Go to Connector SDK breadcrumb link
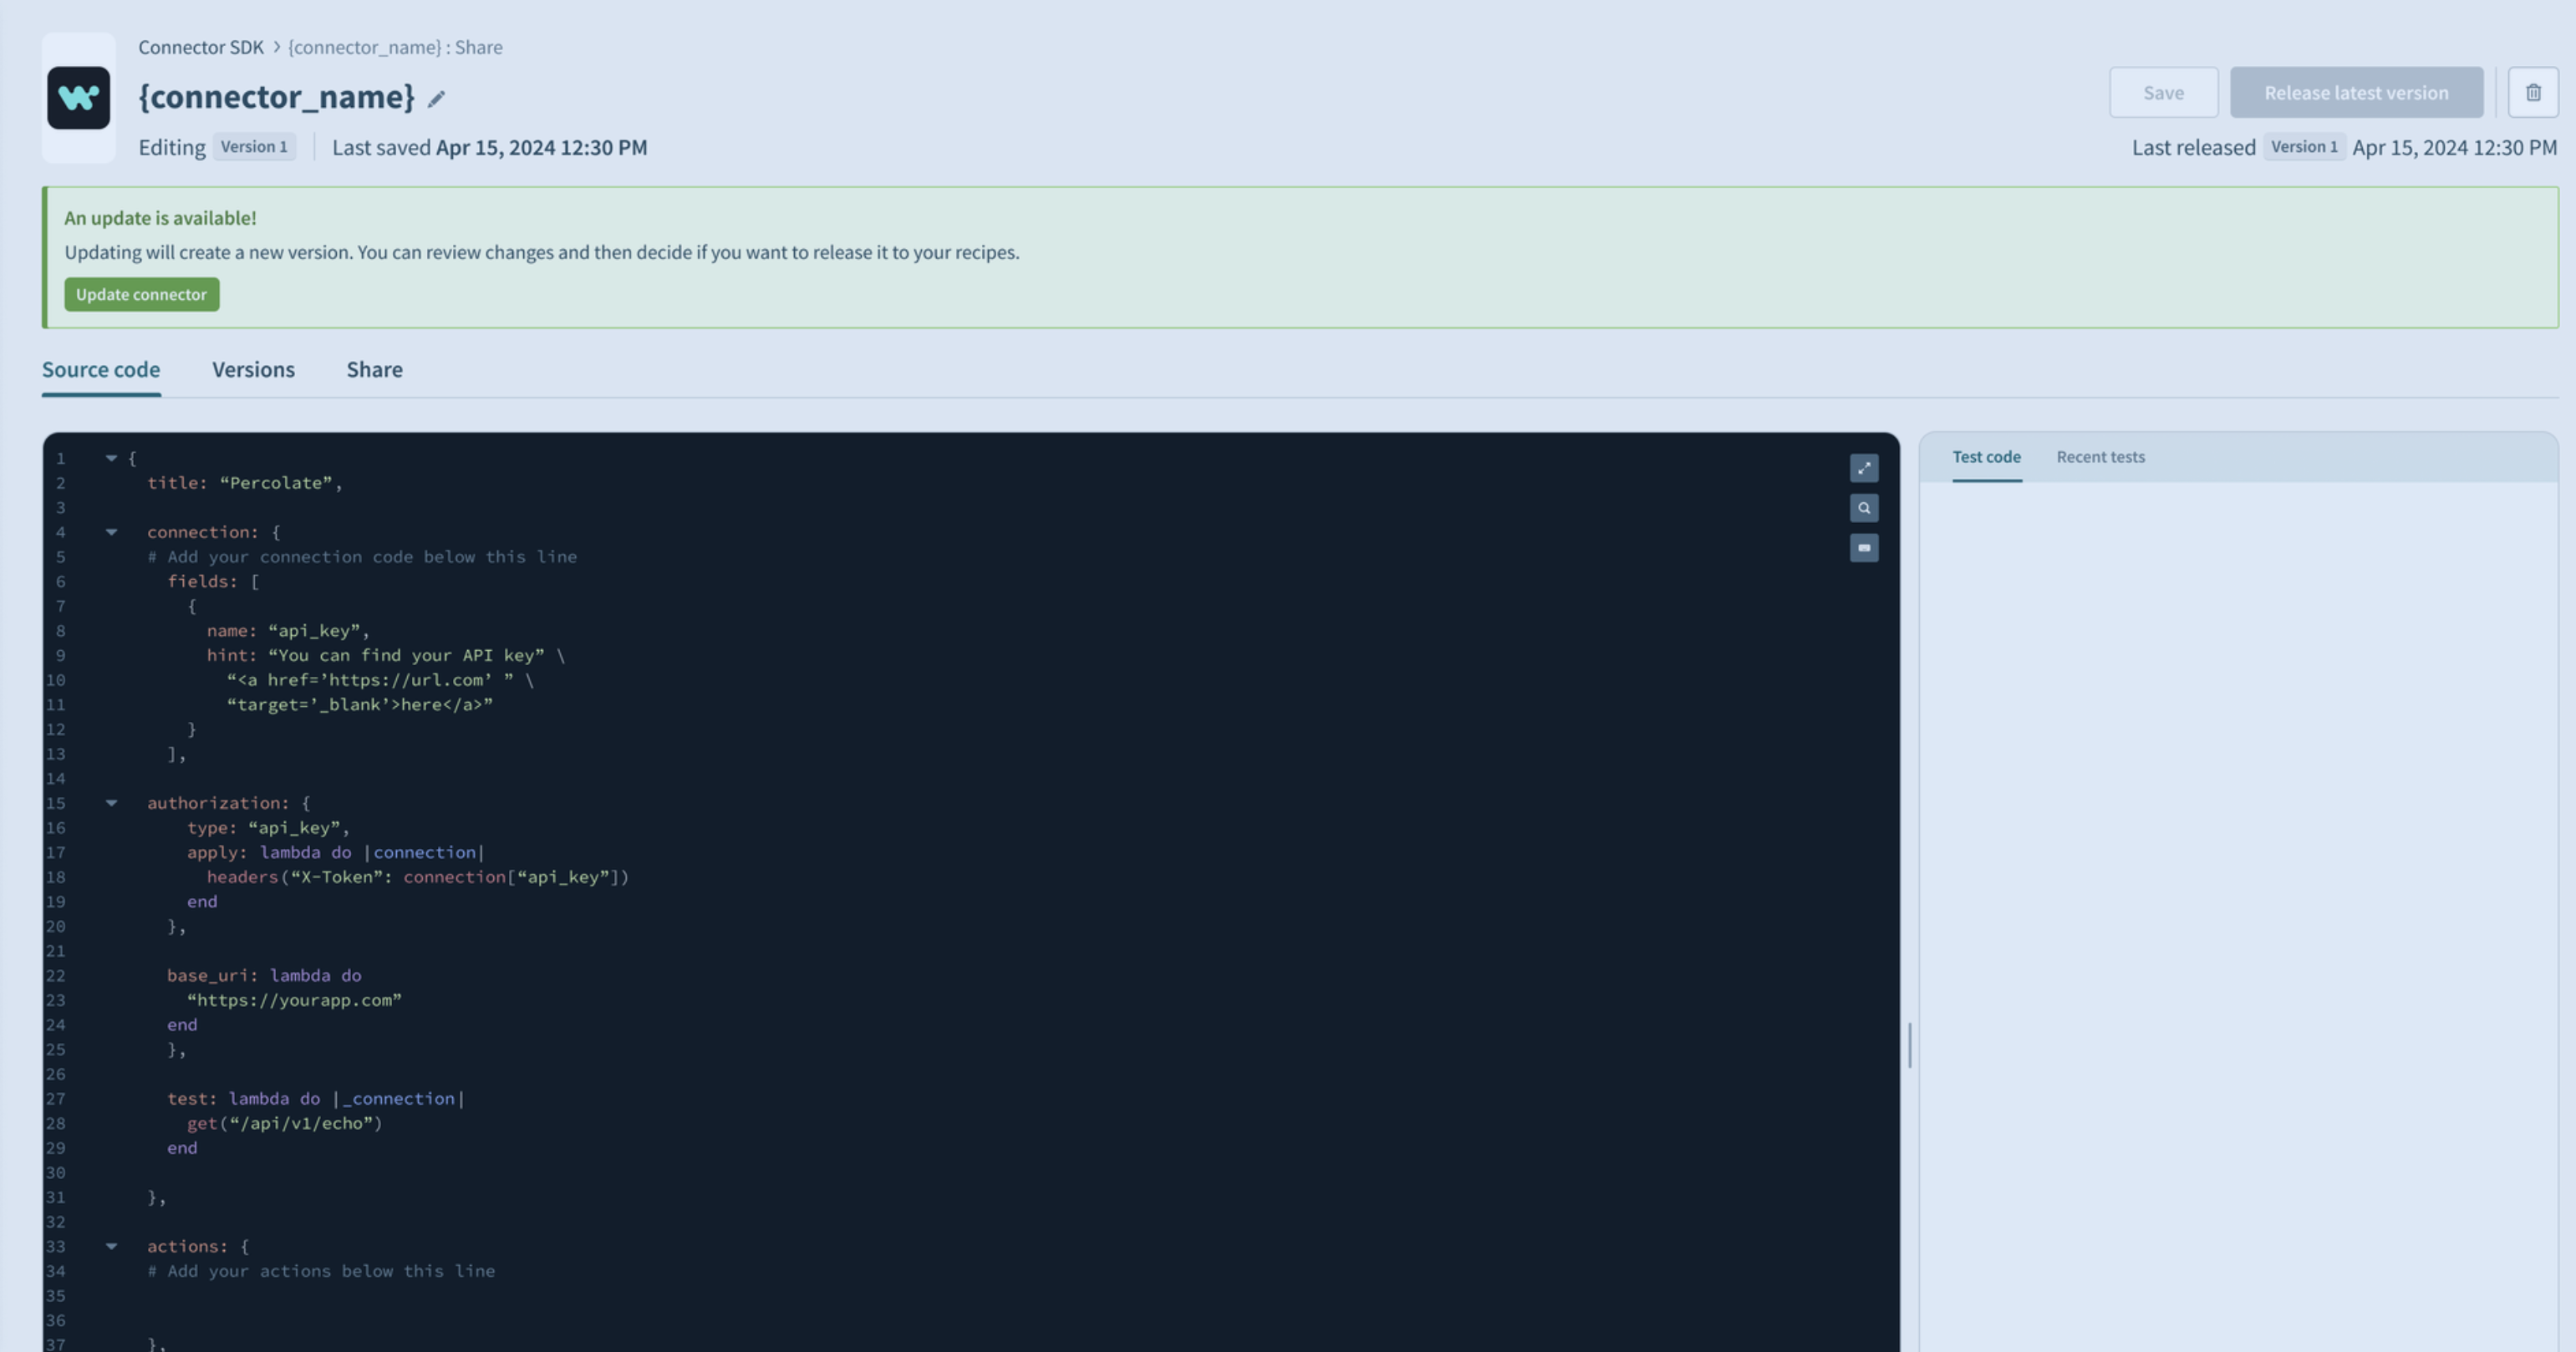This screenshot has height=1352, width=2576. (200, 47)
